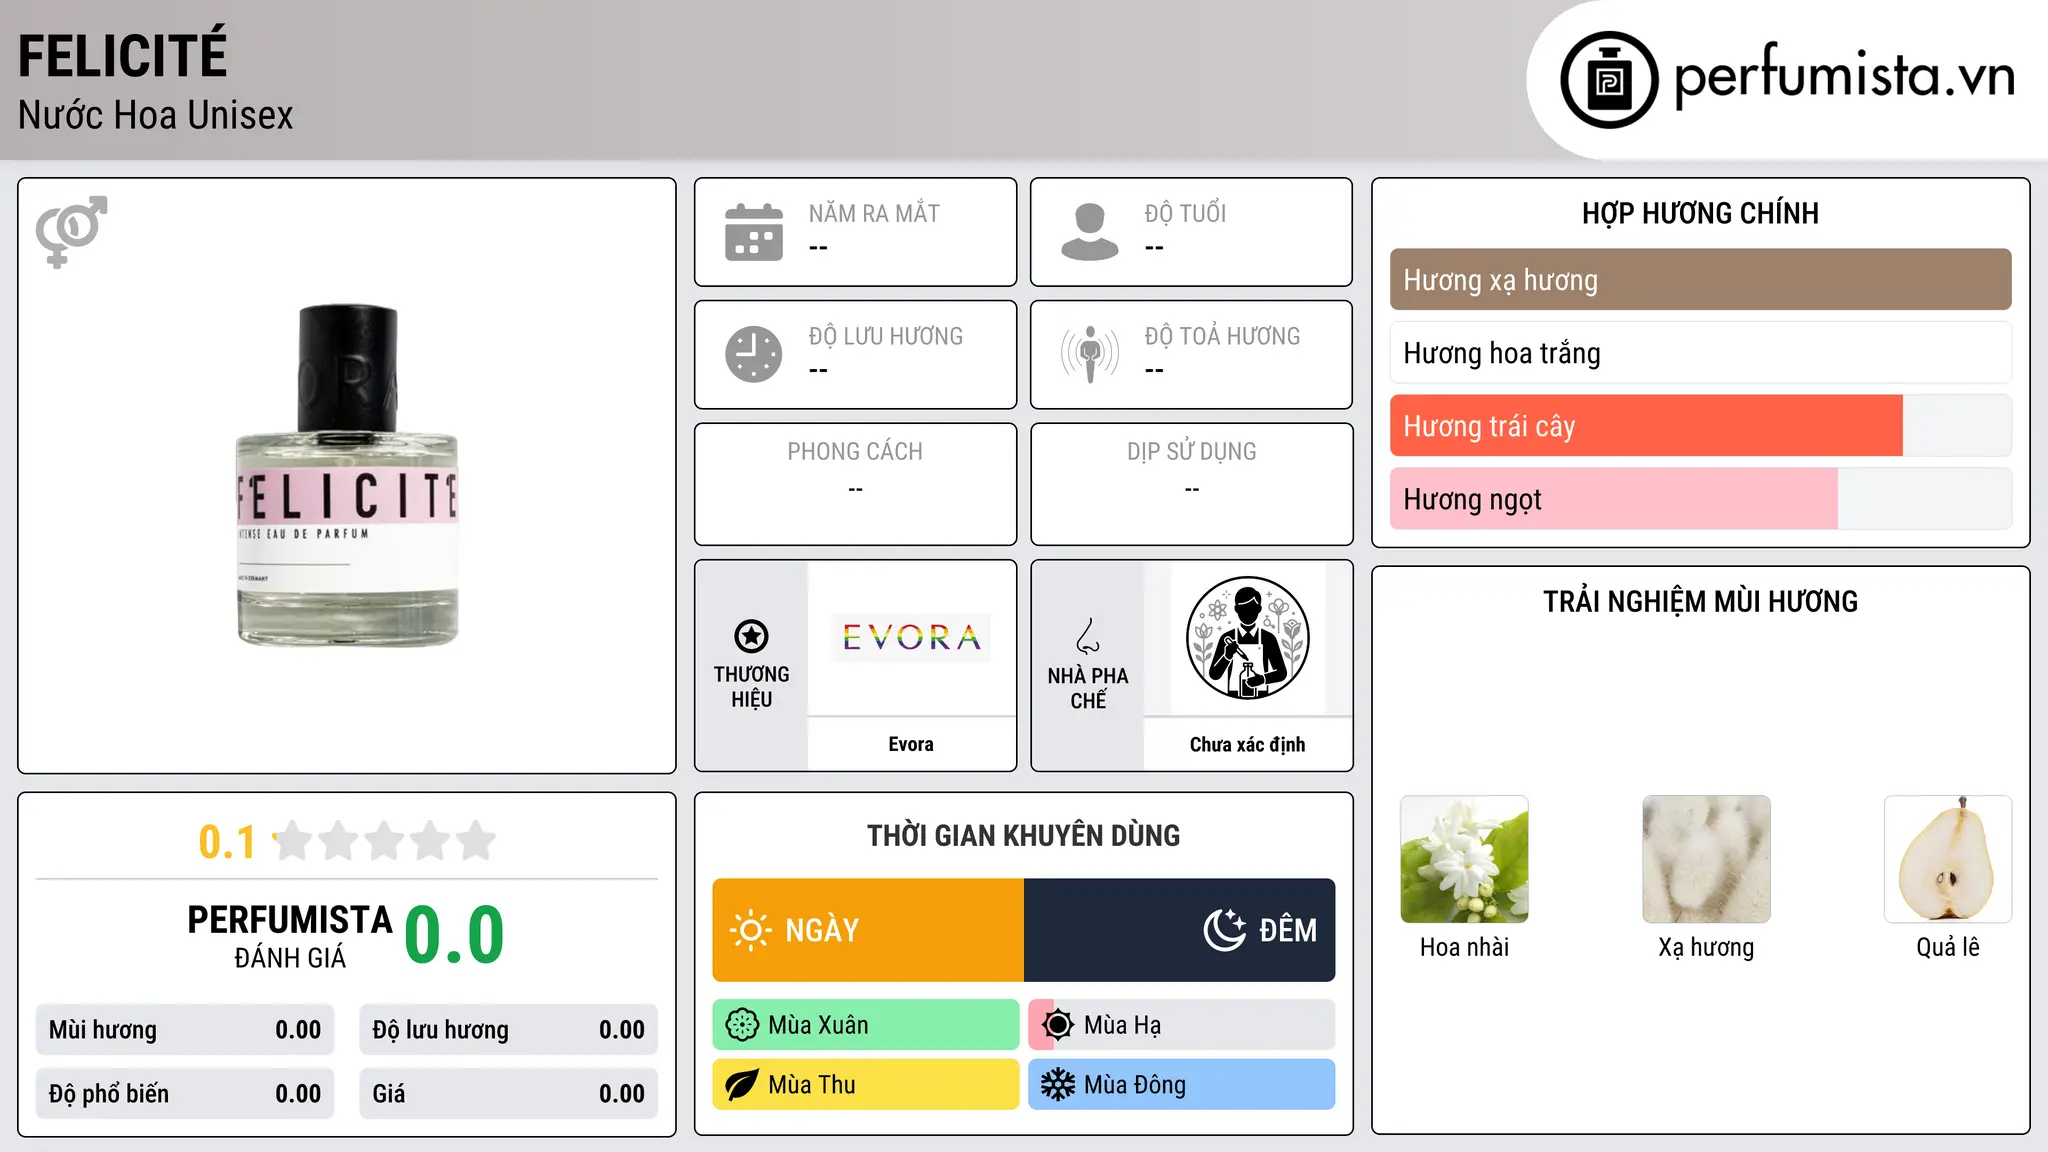Click the Mùi hương score row
This screenshot has width=2048, height=1152.
click(185, 1030)
